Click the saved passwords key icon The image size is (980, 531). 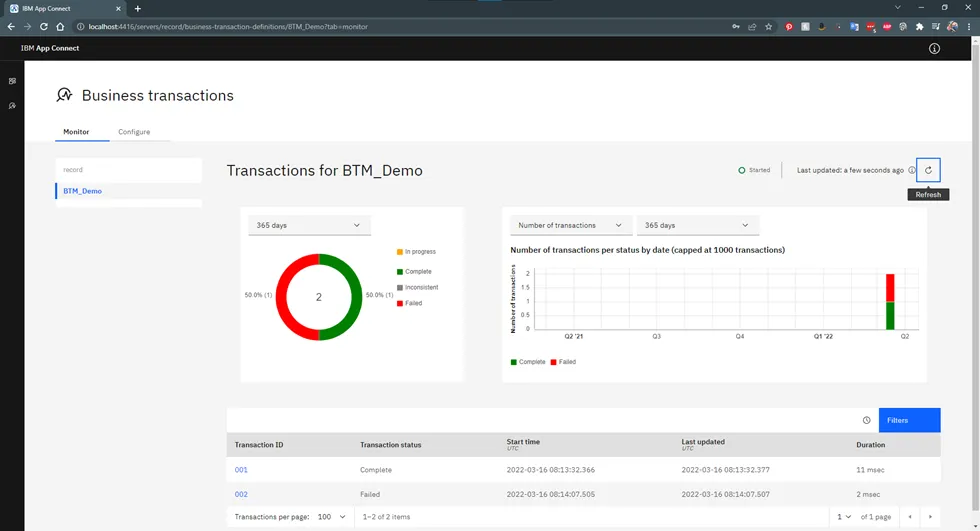coord(736,27)
